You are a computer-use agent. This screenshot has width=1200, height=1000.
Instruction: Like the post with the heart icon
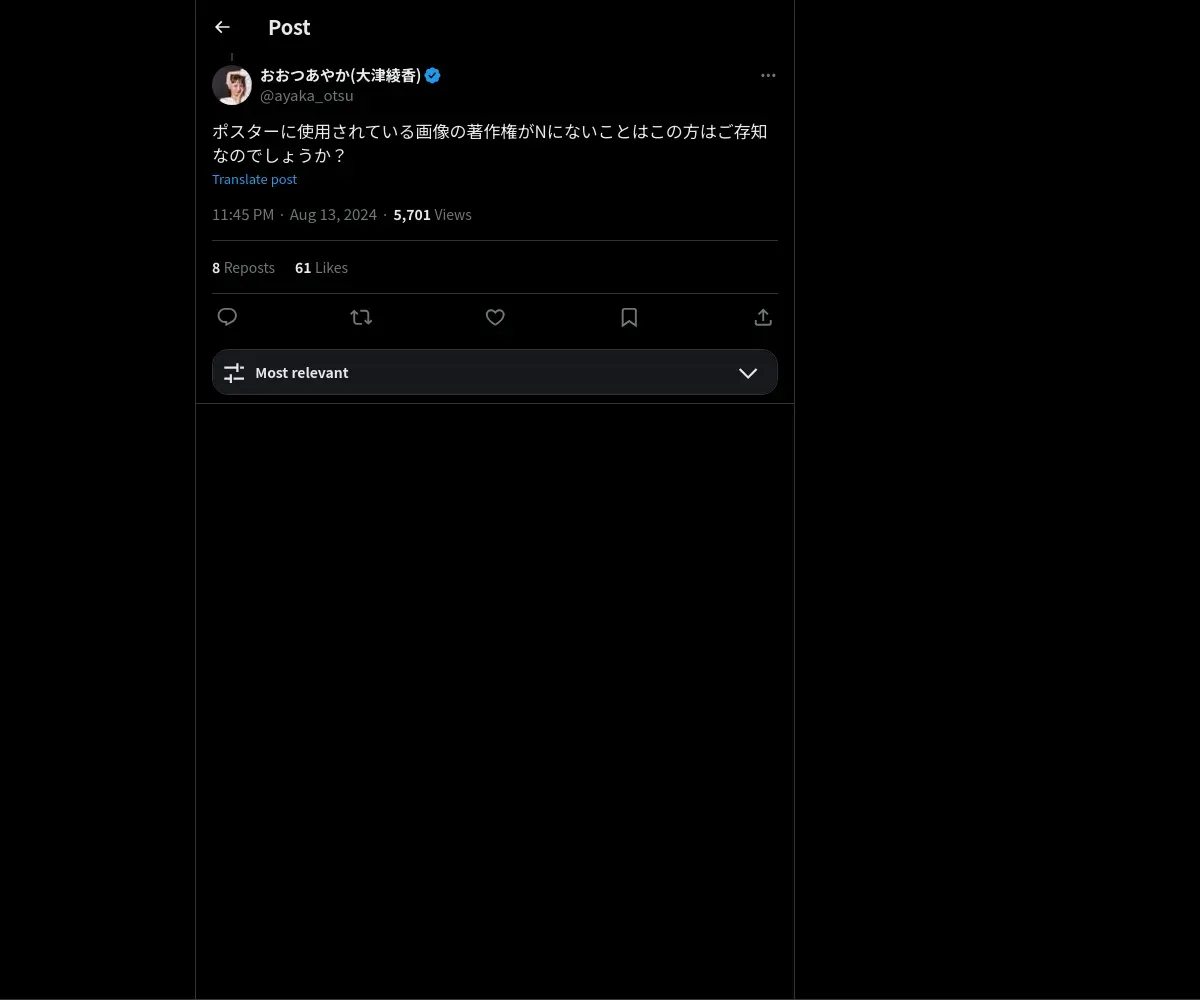495,317
